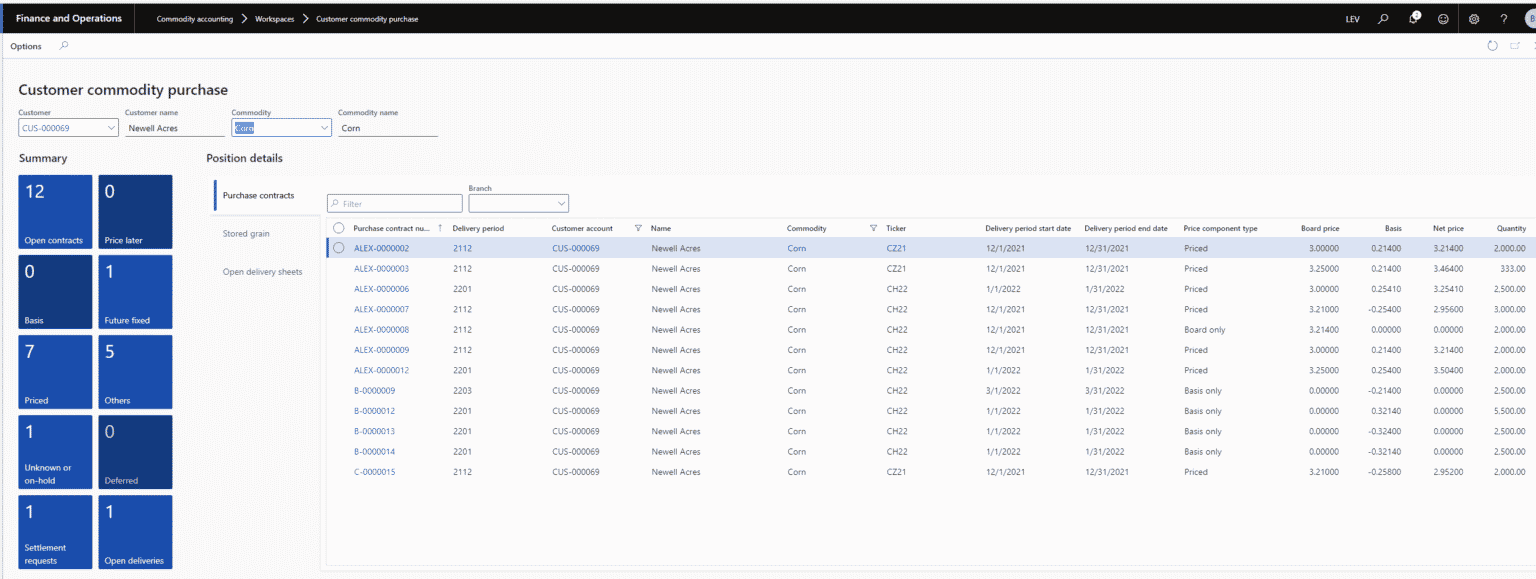The image size is (1536, 579).
Task: Open the Options menu
Action: [x=25, y=45]
